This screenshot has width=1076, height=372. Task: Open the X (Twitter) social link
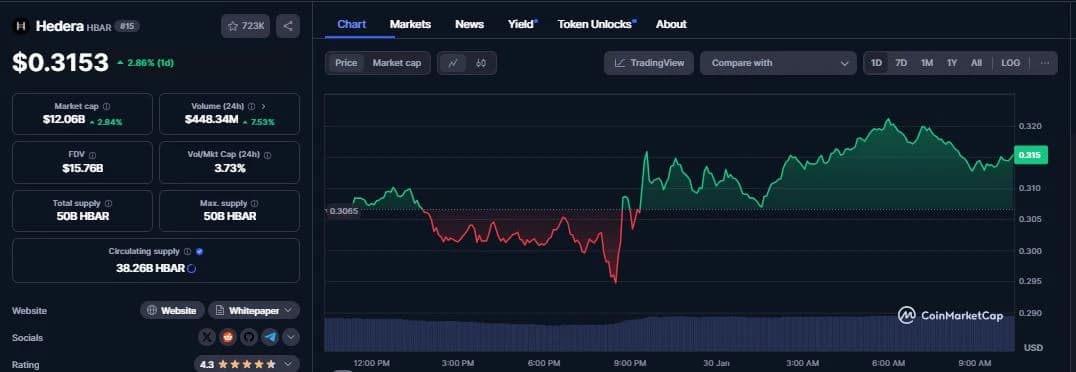207,337
